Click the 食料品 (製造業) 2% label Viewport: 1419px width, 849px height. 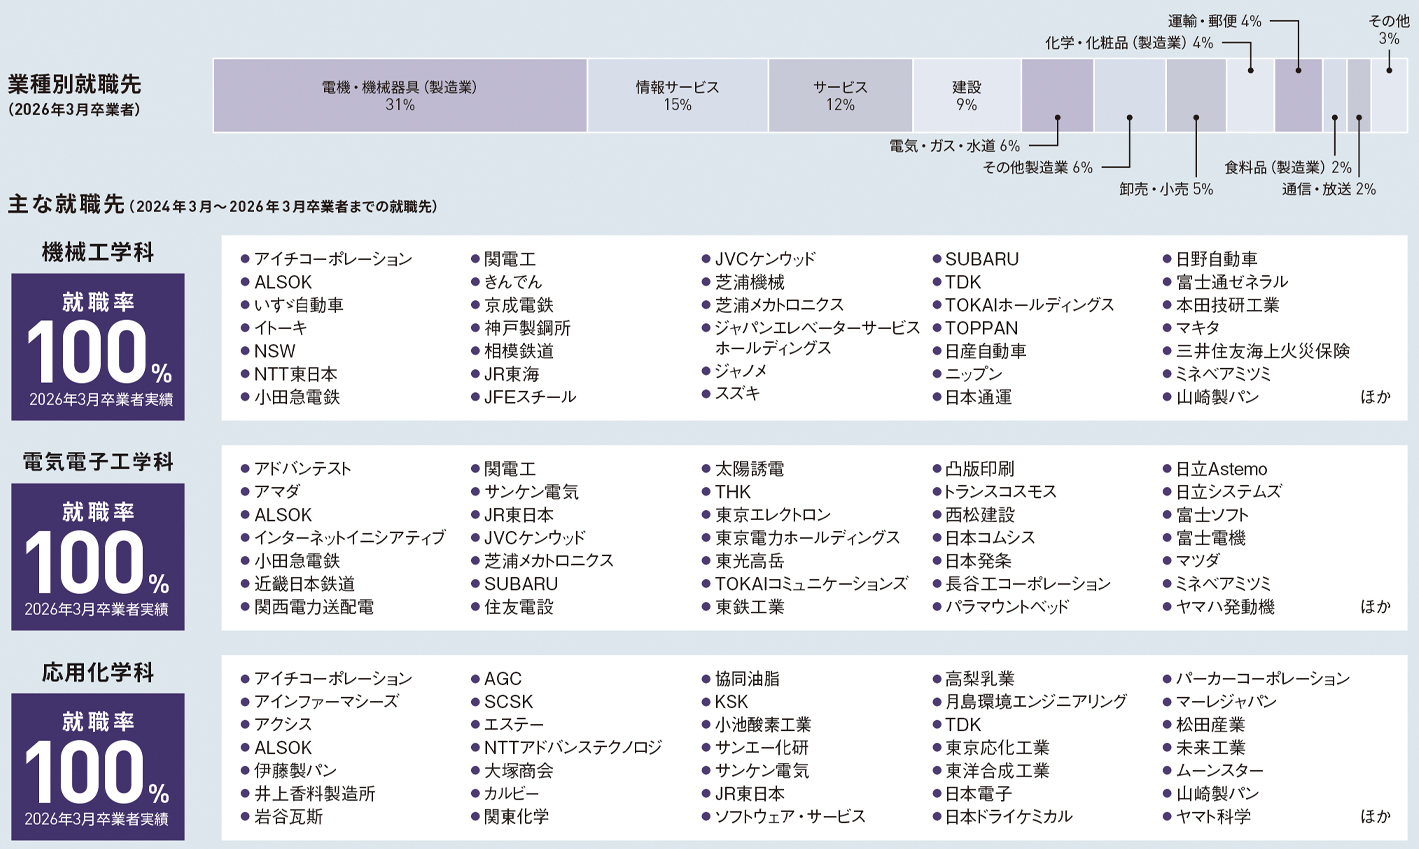1288,168
